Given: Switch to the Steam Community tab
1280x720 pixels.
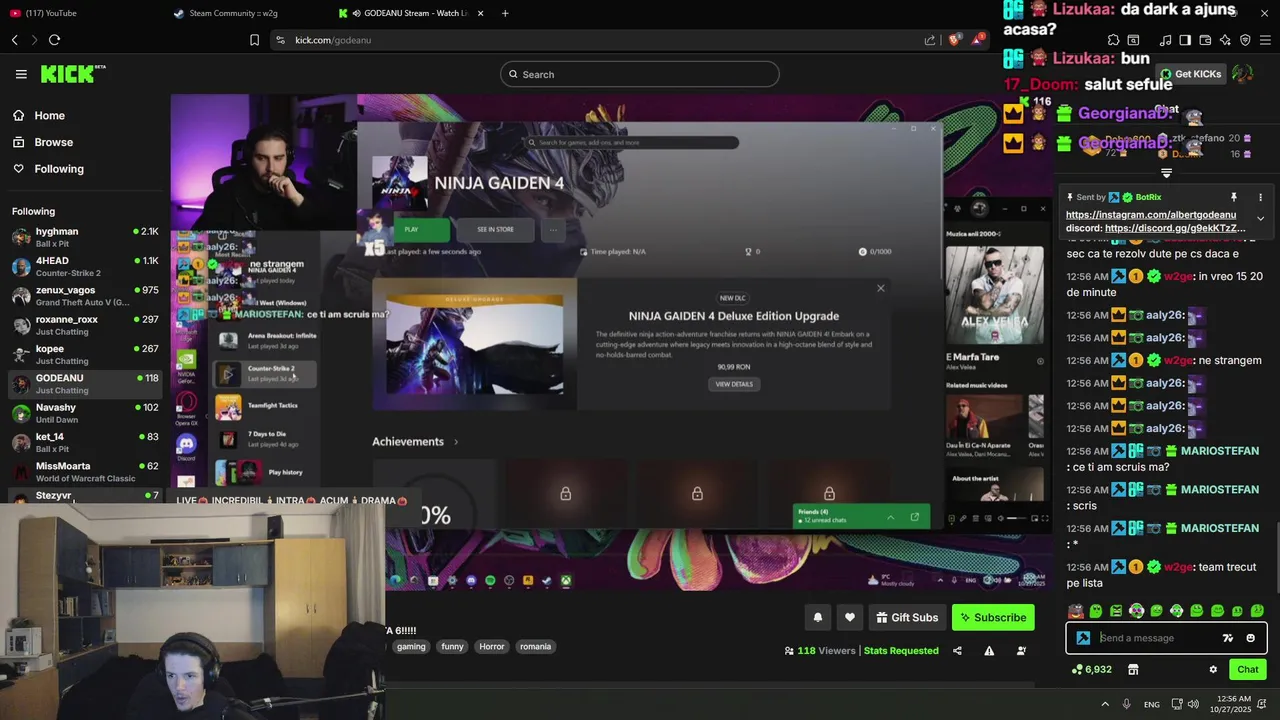Looking at the screenshot, I should click(x=245, y=13).
